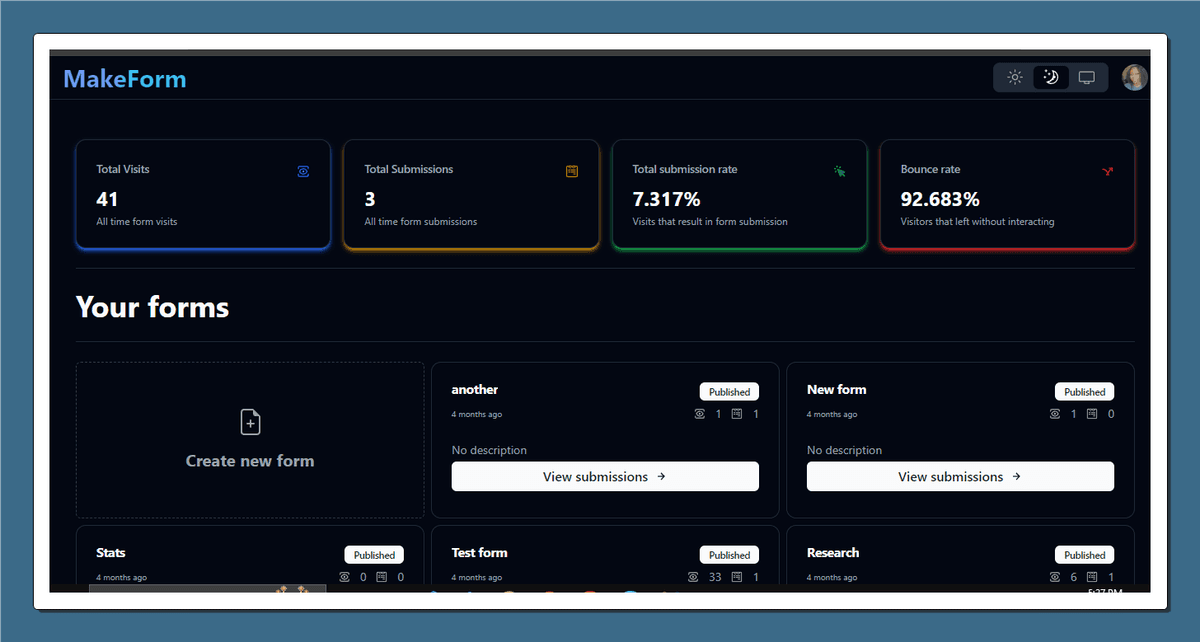
Task: Create new form
Action: 250,461
